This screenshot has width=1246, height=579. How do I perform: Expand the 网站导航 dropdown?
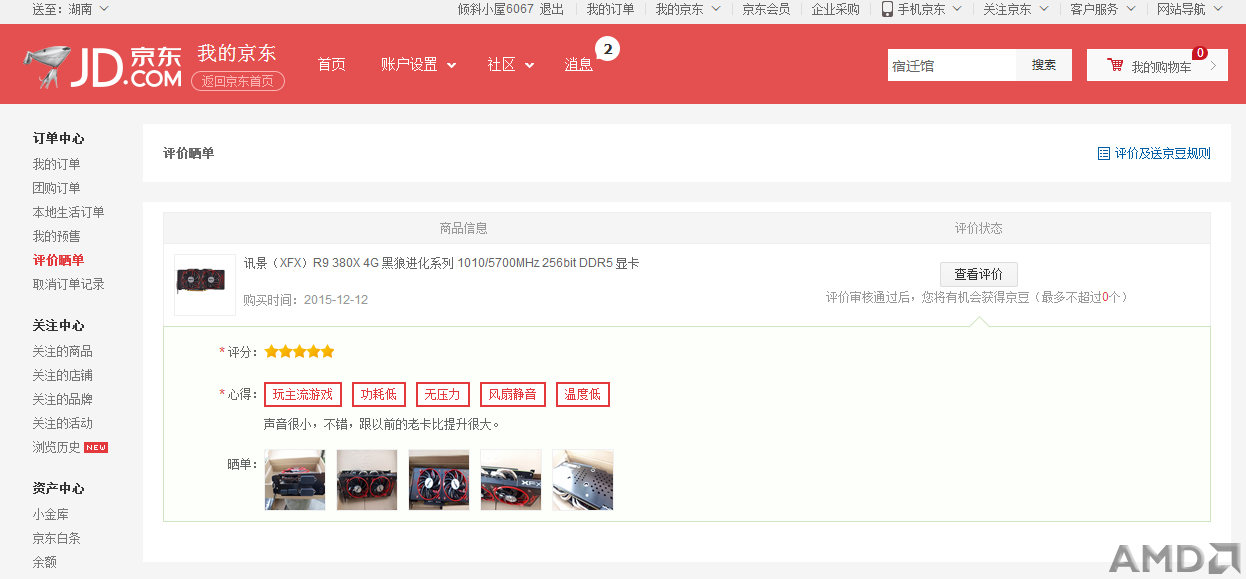click(x=1218, y=9)
